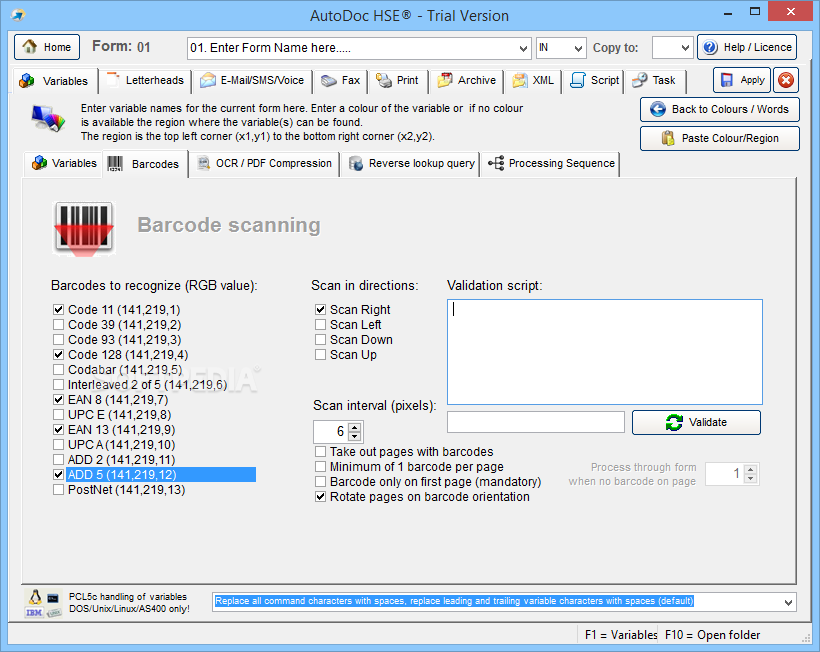Click the Fax machine icon
The image size is (820, 652).
pyautogui.click(x=329, y=81)
